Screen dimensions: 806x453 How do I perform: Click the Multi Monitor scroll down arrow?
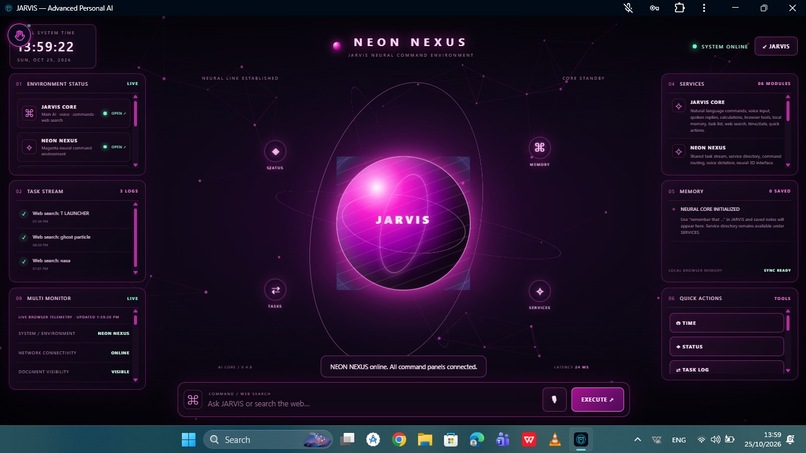(136, 380)
